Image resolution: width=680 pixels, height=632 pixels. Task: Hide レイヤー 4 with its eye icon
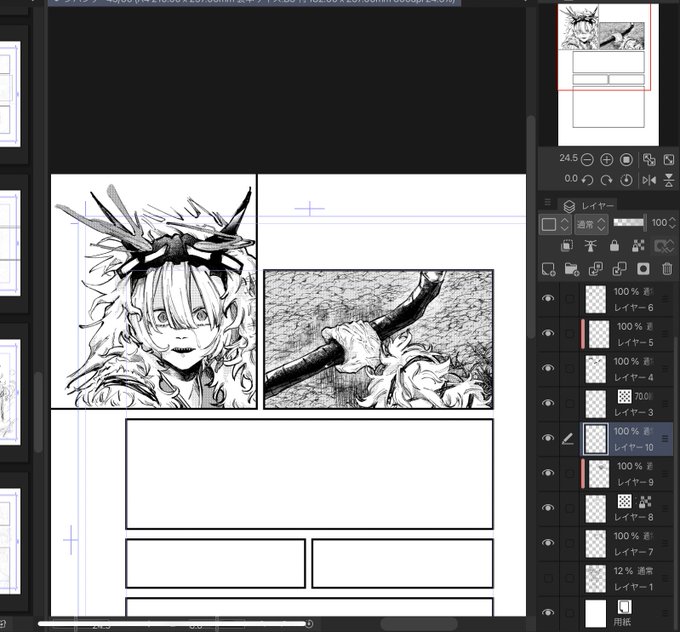pyautogui.click(x=548, y=368)
